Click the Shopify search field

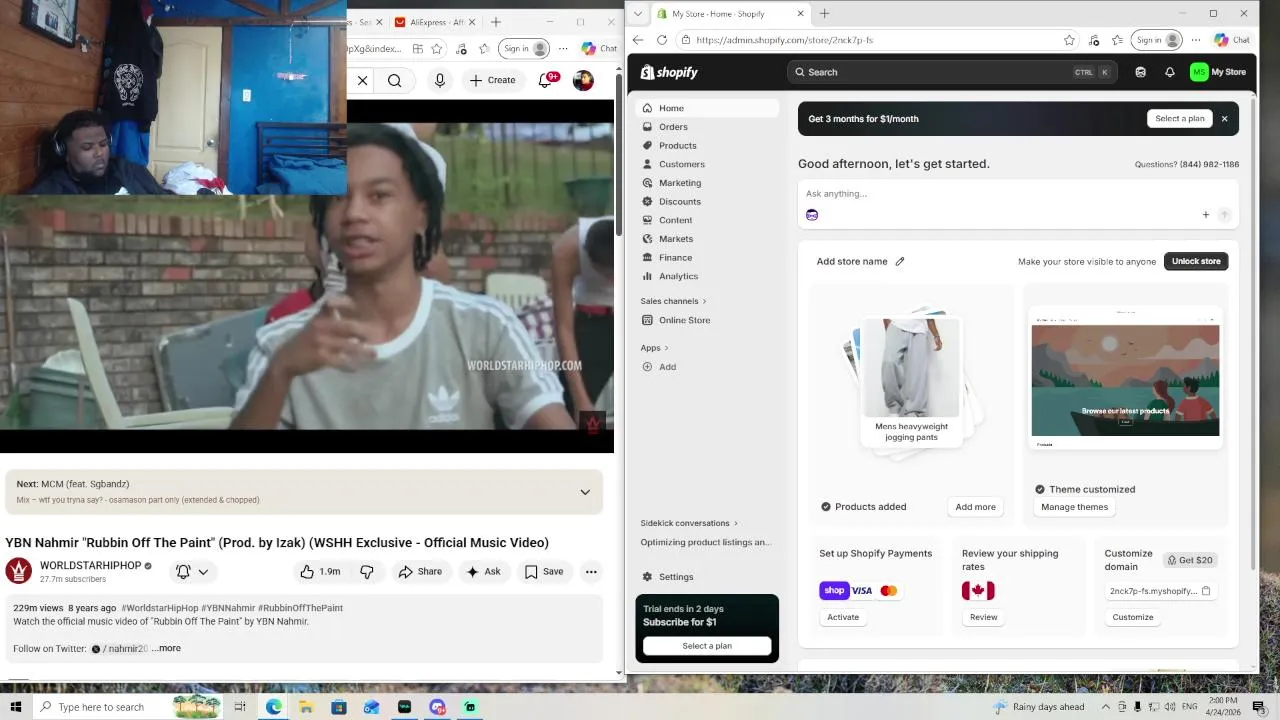click(x=952, y=72)
